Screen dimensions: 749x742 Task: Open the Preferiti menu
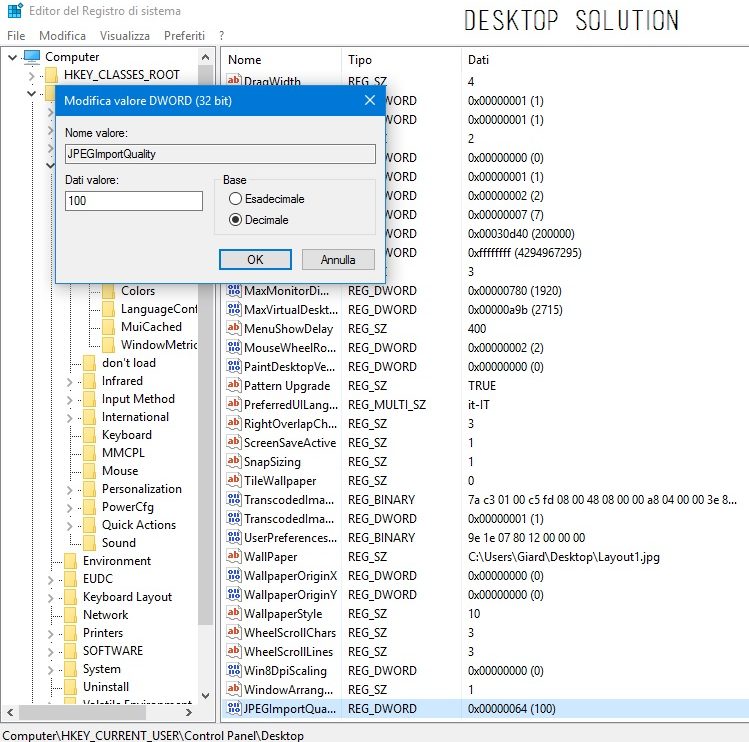(x=184, y=35)
